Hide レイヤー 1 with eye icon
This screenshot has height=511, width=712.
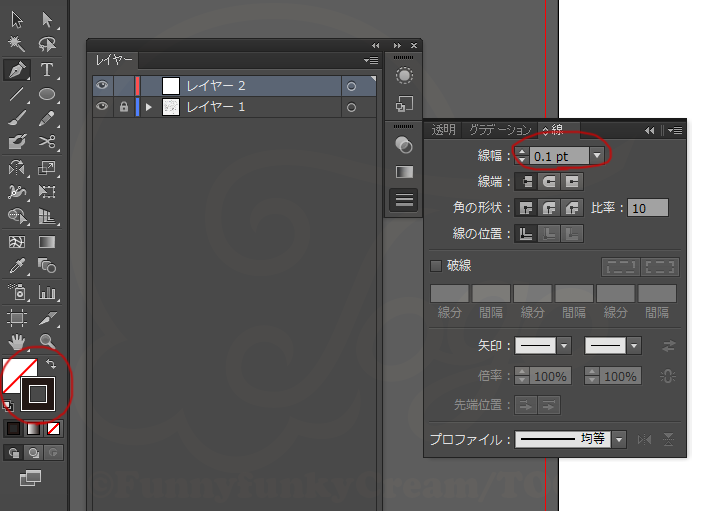[102, 107]
